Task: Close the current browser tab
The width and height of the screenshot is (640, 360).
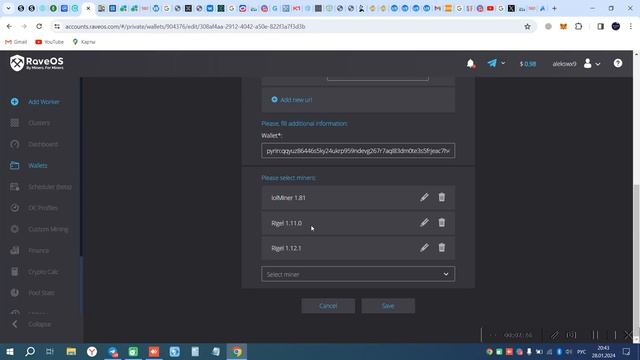Action: pos(88,8)
